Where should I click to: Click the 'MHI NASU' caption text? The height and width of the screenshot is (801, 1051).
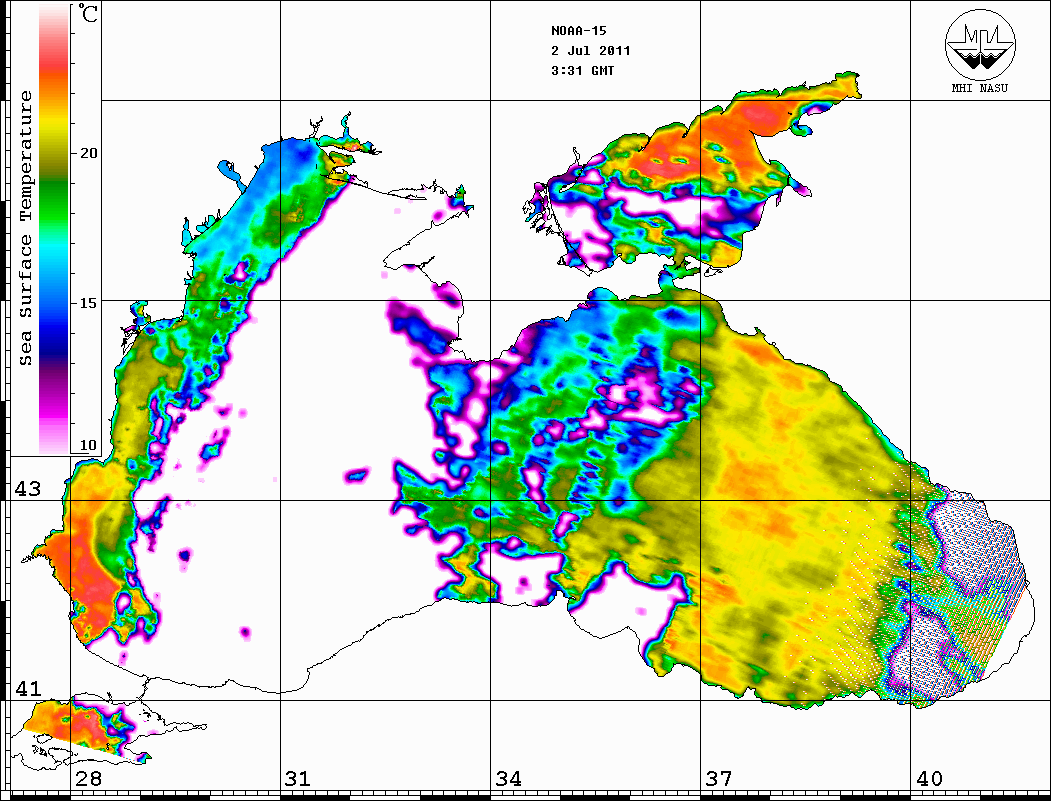click(979, 88)
